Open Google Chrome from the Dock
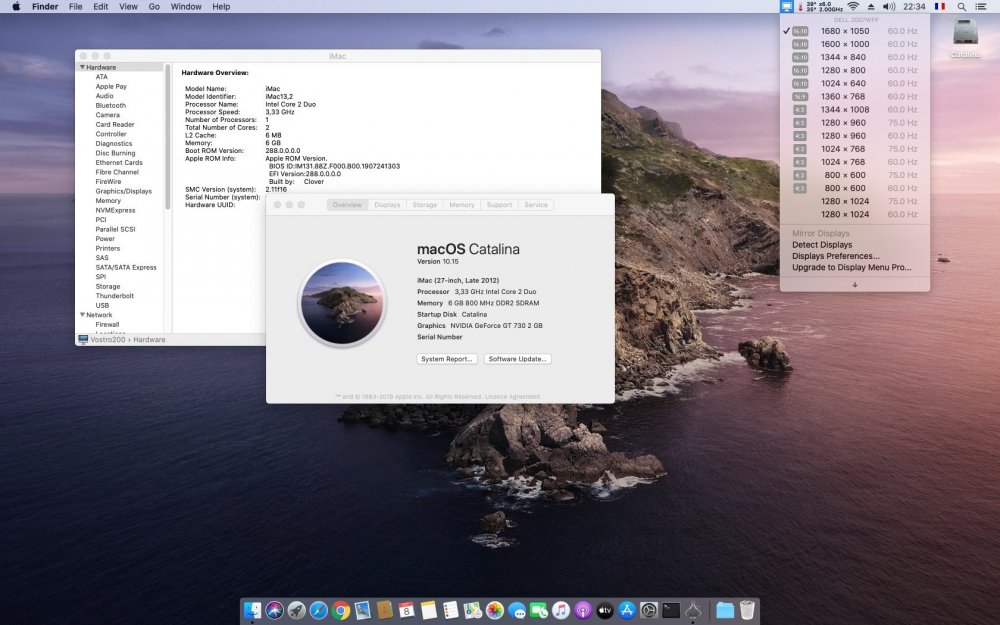The image size is (1000, 625). point(341,610)
